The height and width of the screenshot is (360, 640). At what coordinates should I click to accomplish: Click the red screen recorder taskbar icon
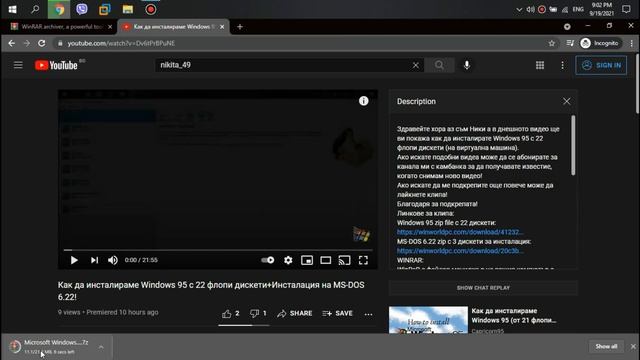click(x=151, y=9)
